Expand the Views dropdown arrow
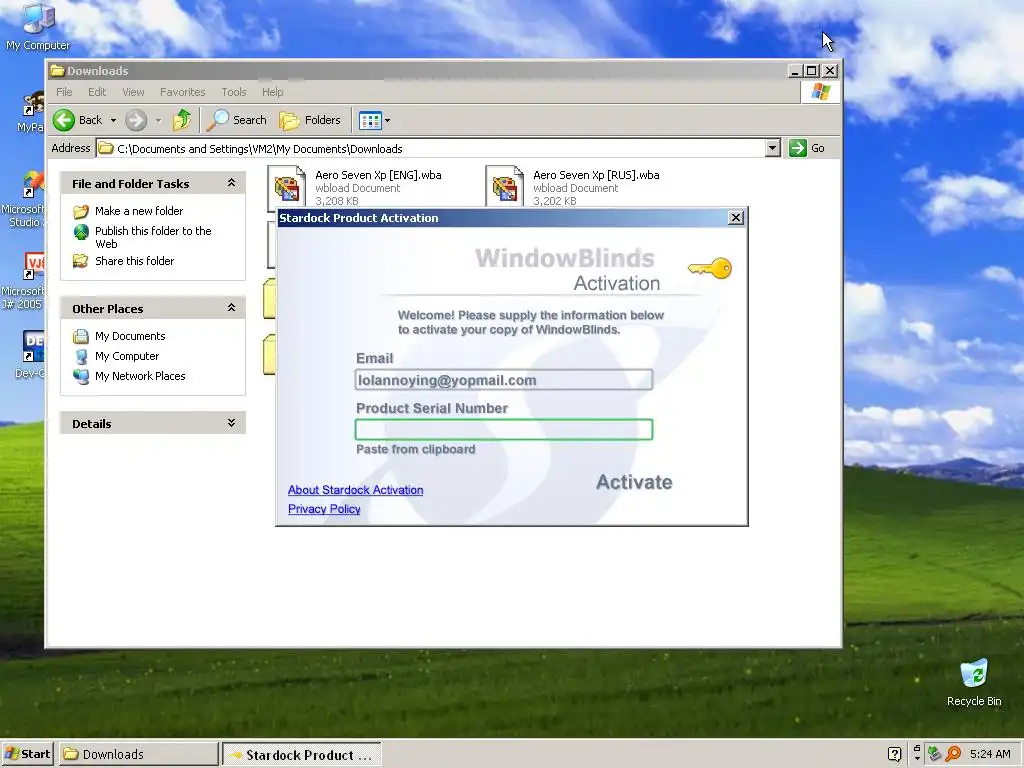 coord(387,120)
